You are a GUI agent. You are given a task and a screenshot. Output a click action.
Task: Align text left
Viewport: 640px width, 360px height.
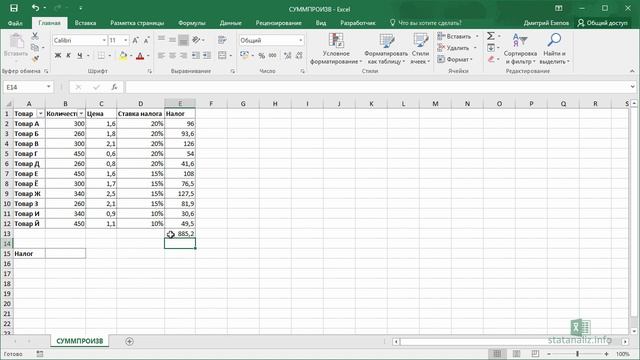pyautogui.click(x=162, y=56)
